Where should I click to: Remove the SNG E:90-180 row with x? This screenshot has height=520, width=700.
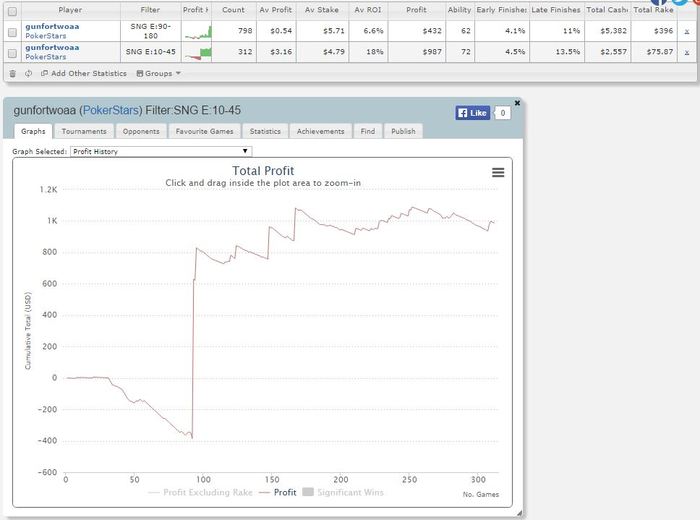(687, 31)
